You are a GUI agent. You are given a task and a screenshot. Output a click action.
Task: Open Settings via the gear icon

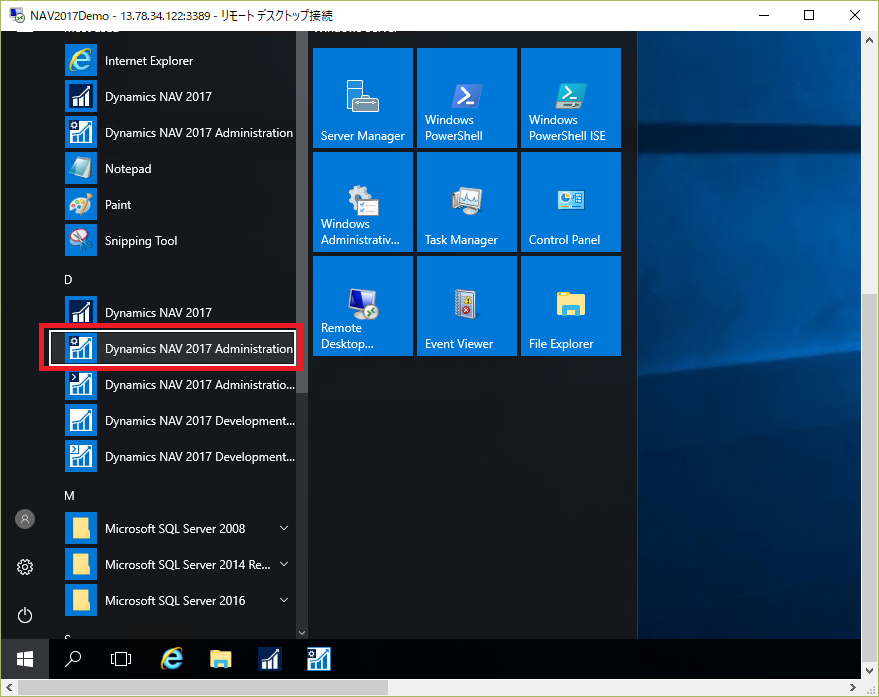pyautogui.click(x=25, y=567)
